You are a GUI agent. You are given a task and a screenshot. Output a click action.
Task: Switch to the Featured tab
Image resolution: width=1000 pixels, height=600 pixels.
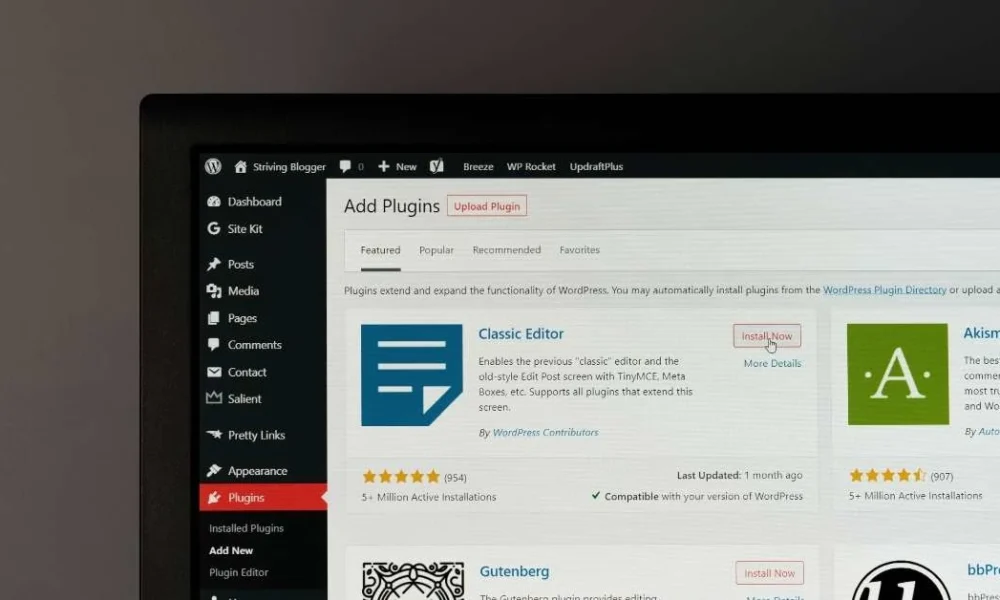coord(380,250)
